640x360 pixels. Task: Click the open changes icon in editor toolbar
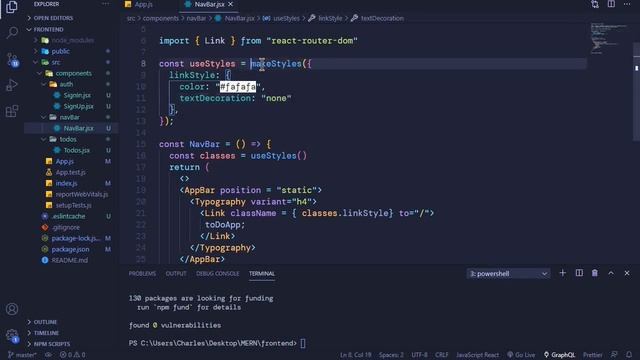(595, 4)
